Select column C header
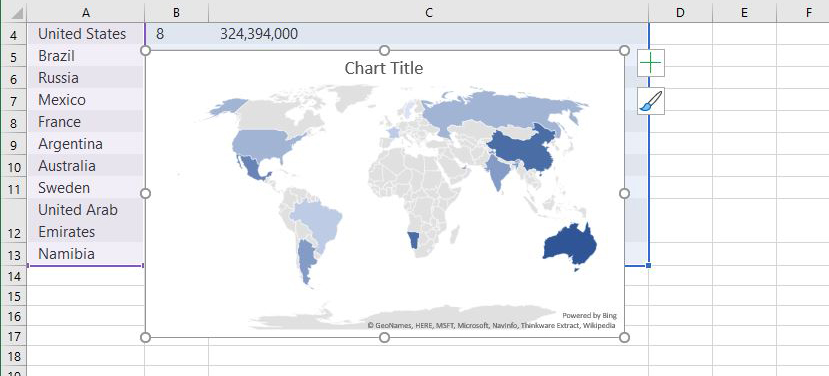This screenshot has width=829, height=376. [428, 13]
